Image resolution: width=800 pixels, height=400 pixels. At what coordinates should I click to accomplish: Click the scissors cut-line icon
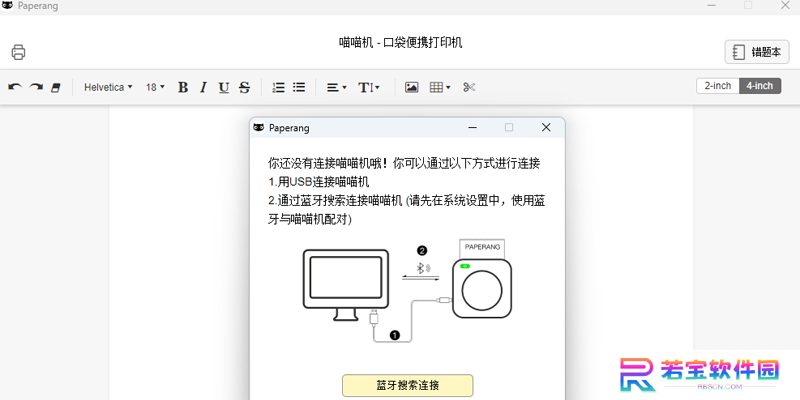coord(469,87)
